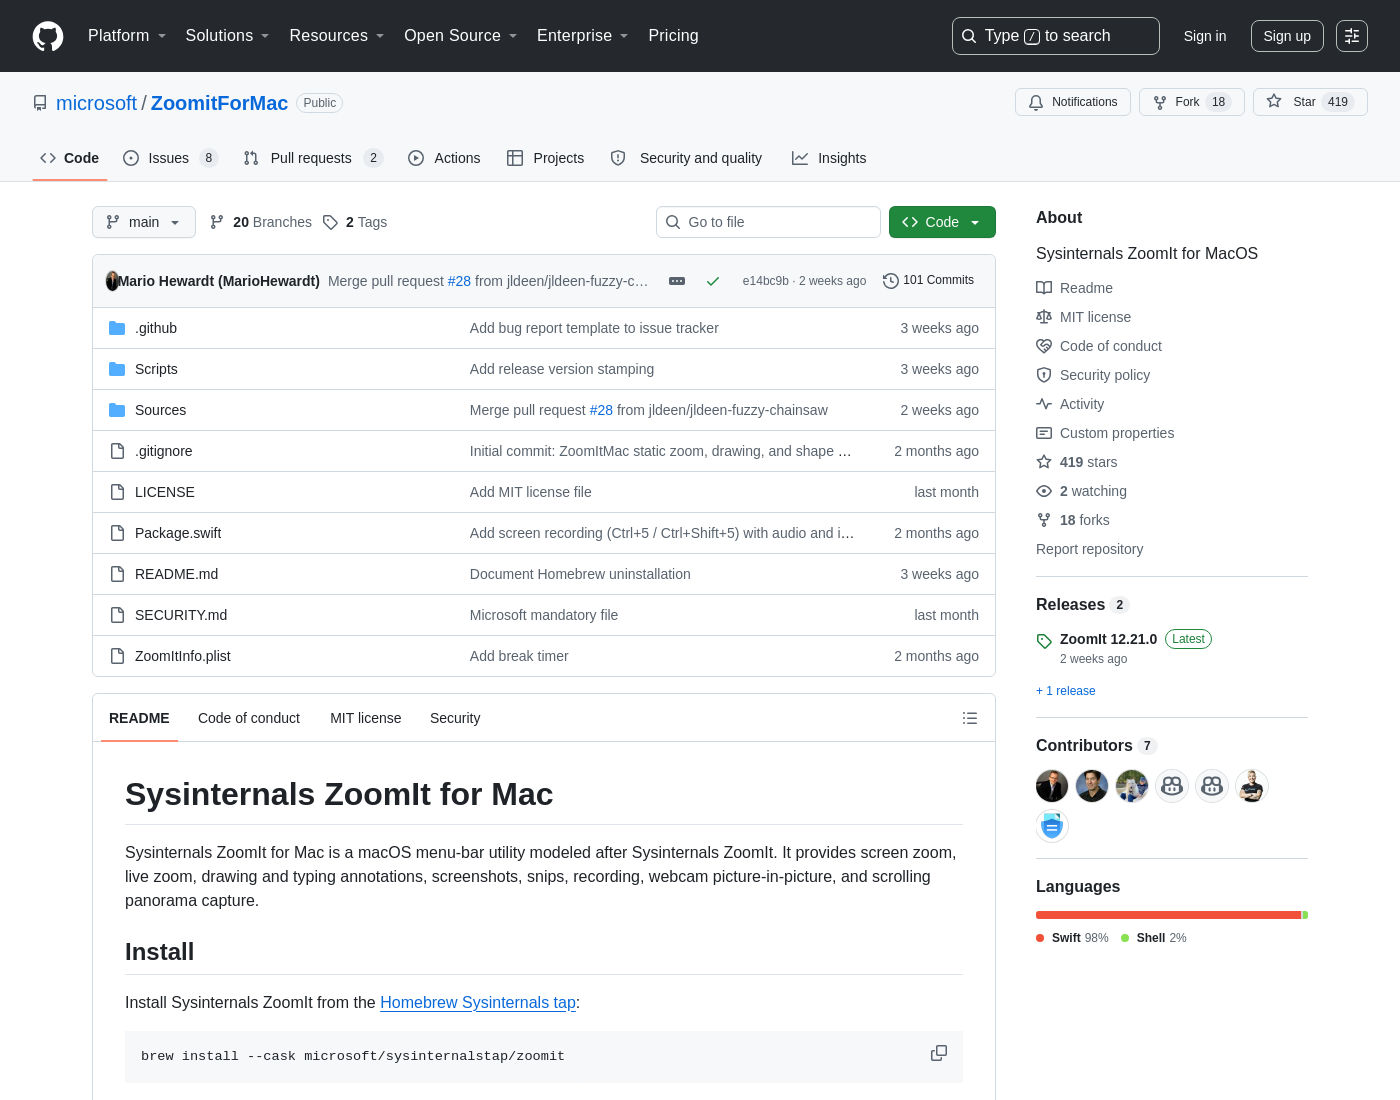Image resolution: width=1400 pixels, height=1100 pixels.
Task: Open the GitHub home logo
Action: pyautogui.click(x=48, y=36)
